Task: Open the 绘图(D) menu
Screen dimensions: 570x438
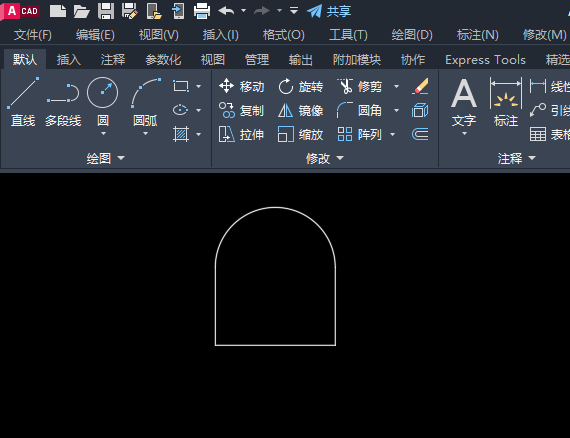Action: [x=412, y=35]
